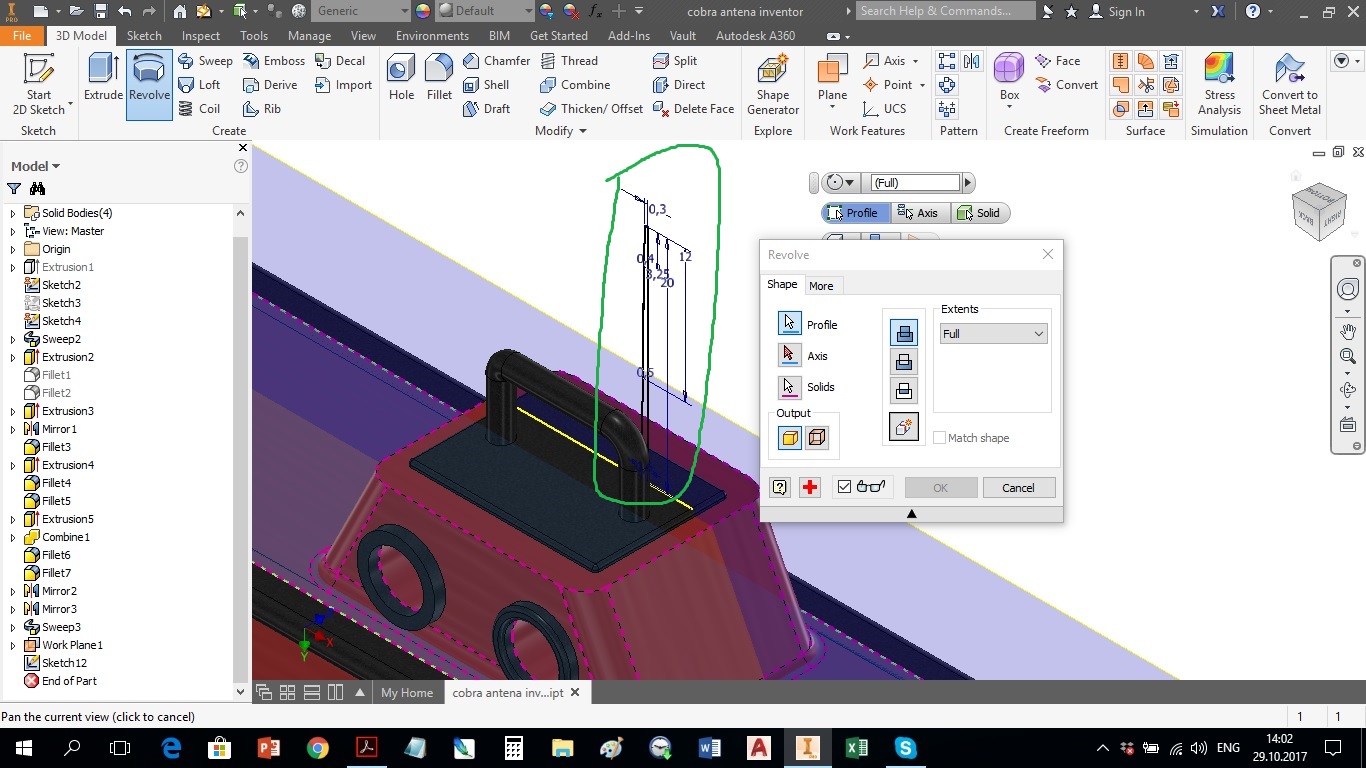
Task: Expand the Origin node in the Model tree
Action: [x=11, y=249]
